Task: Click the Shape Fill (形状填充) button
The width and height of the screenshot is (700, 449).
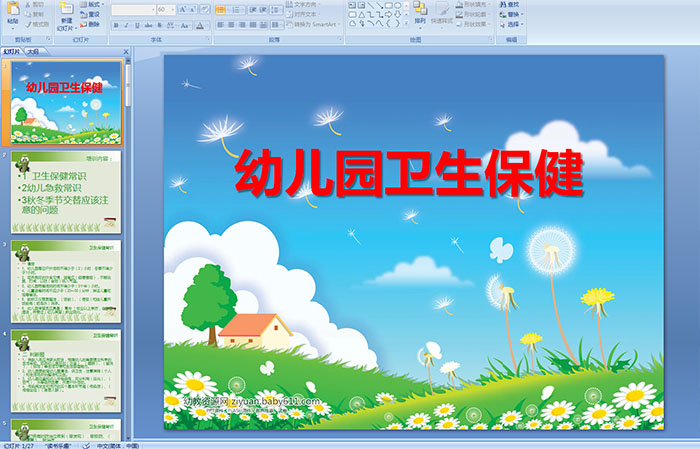Action: [473, 4]
